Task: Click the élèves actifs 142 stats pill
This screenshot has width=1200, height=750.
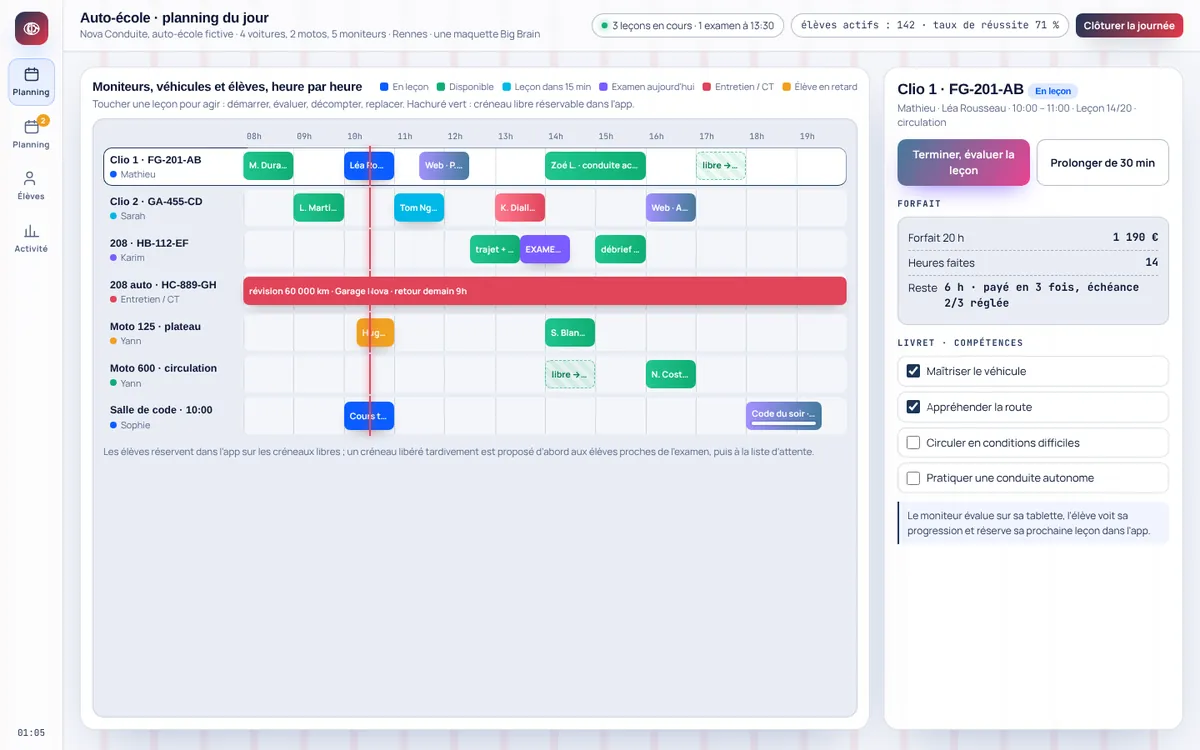Action: [929, 25]
